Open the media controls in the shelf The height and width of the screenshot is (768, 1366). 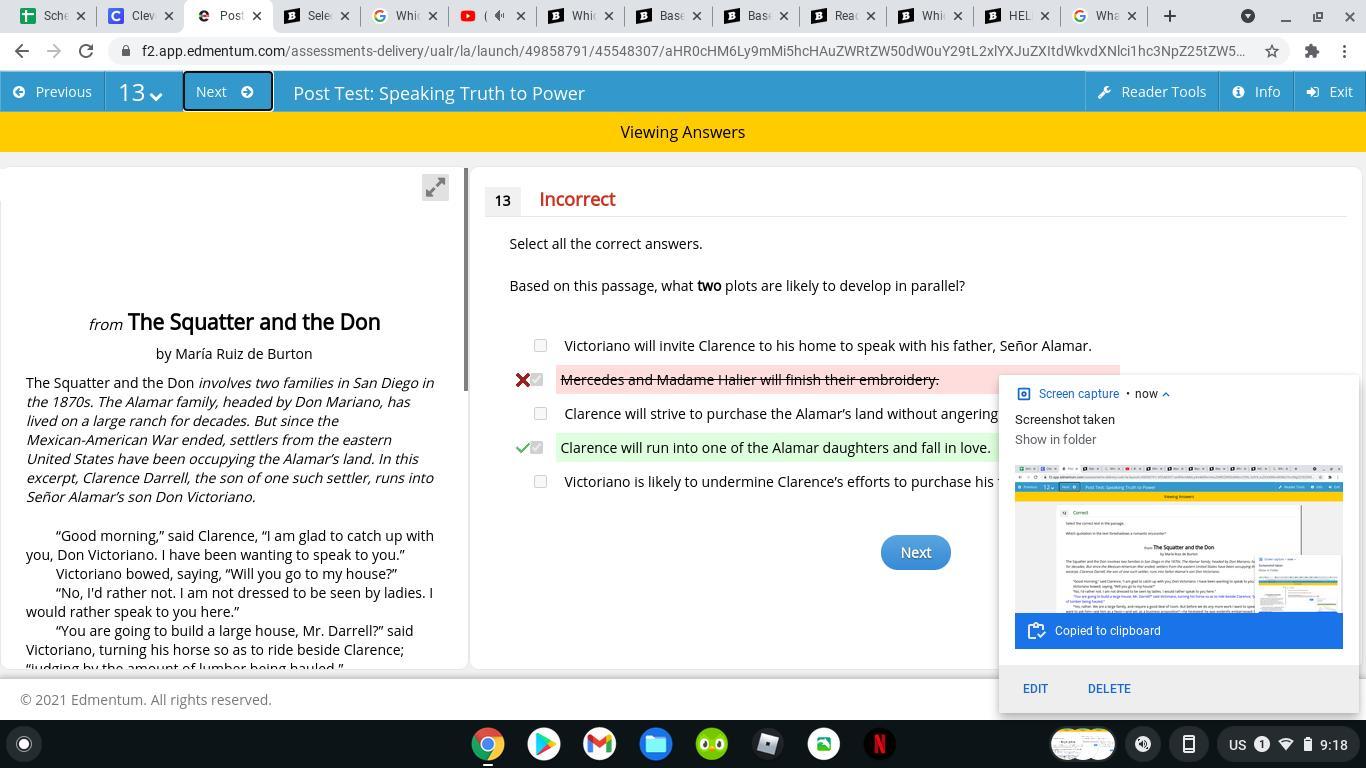click(x=1143, y=744)
